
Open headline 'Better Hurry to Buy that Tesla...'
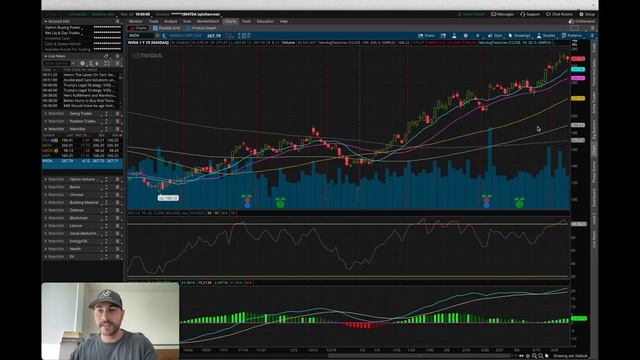(x=89, y=100)
